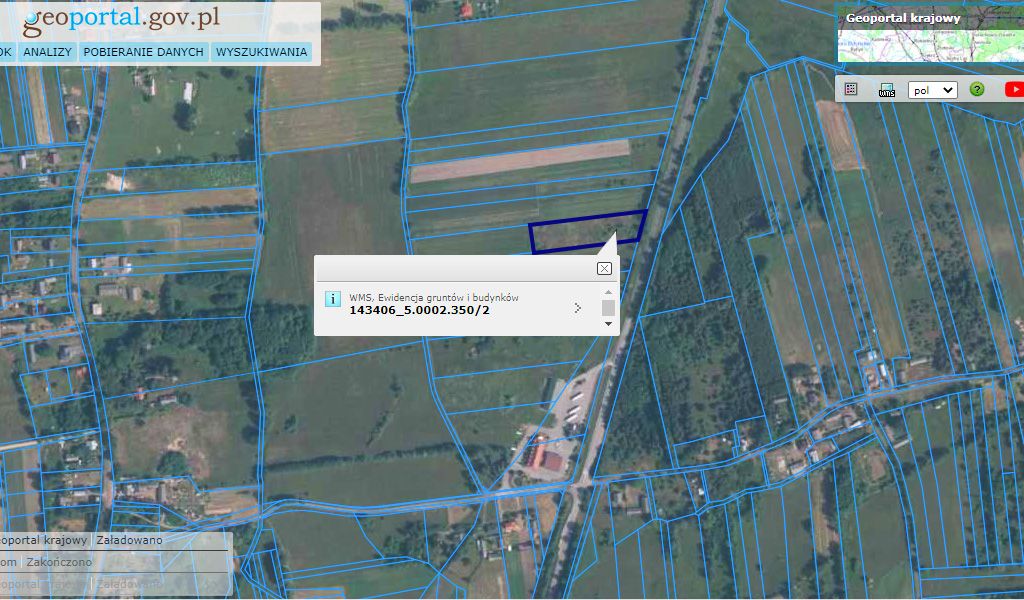The image size is (1024, 600).
Task: Click the 'Geoportal krajowy' overview title
Action: (x=903, y=18)
